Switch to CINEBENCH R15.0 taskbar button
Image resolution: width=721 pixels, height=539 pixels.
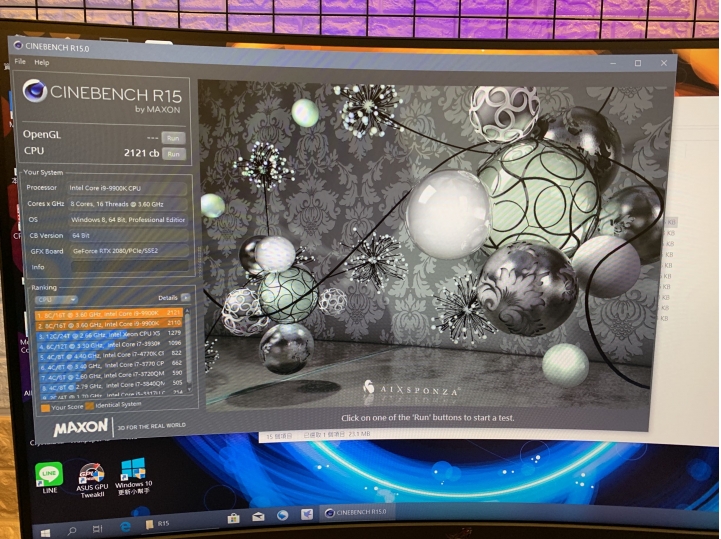coord(355,512)
